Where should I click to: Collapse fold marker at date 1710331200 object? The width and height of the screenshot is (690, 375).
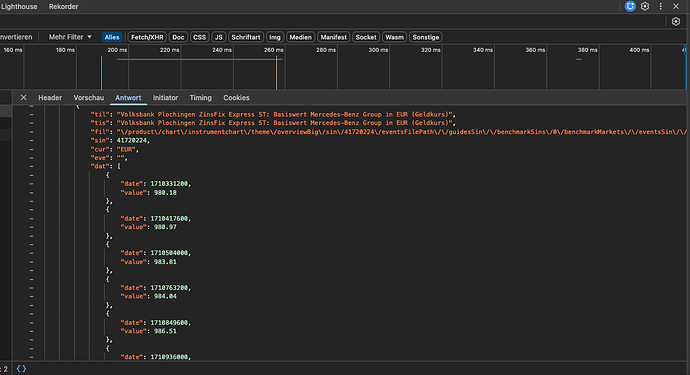pos(31,175)
